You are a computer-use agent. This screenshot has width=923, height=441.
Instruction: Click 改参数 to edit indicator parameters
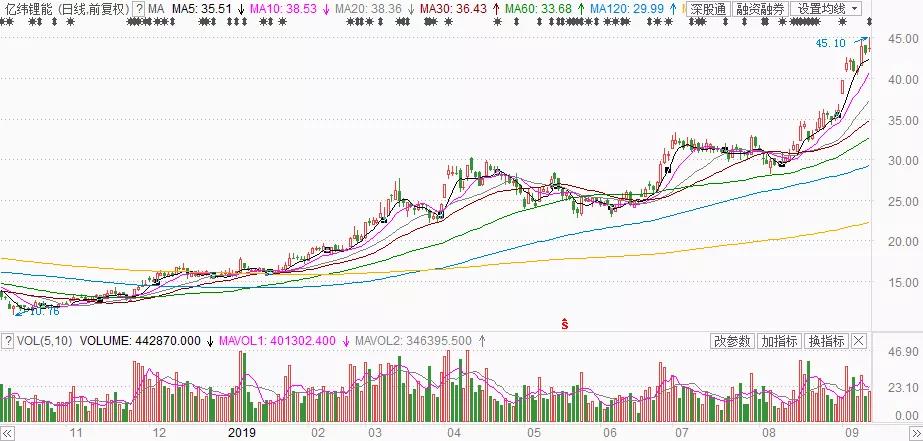tap(732, 341)
